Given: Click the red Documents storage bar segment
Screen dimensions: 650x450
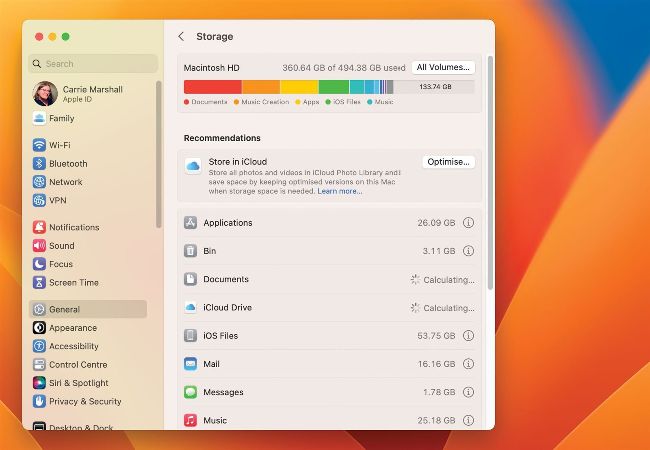Looking at the screenshot, I should click(x=213, y=87).
